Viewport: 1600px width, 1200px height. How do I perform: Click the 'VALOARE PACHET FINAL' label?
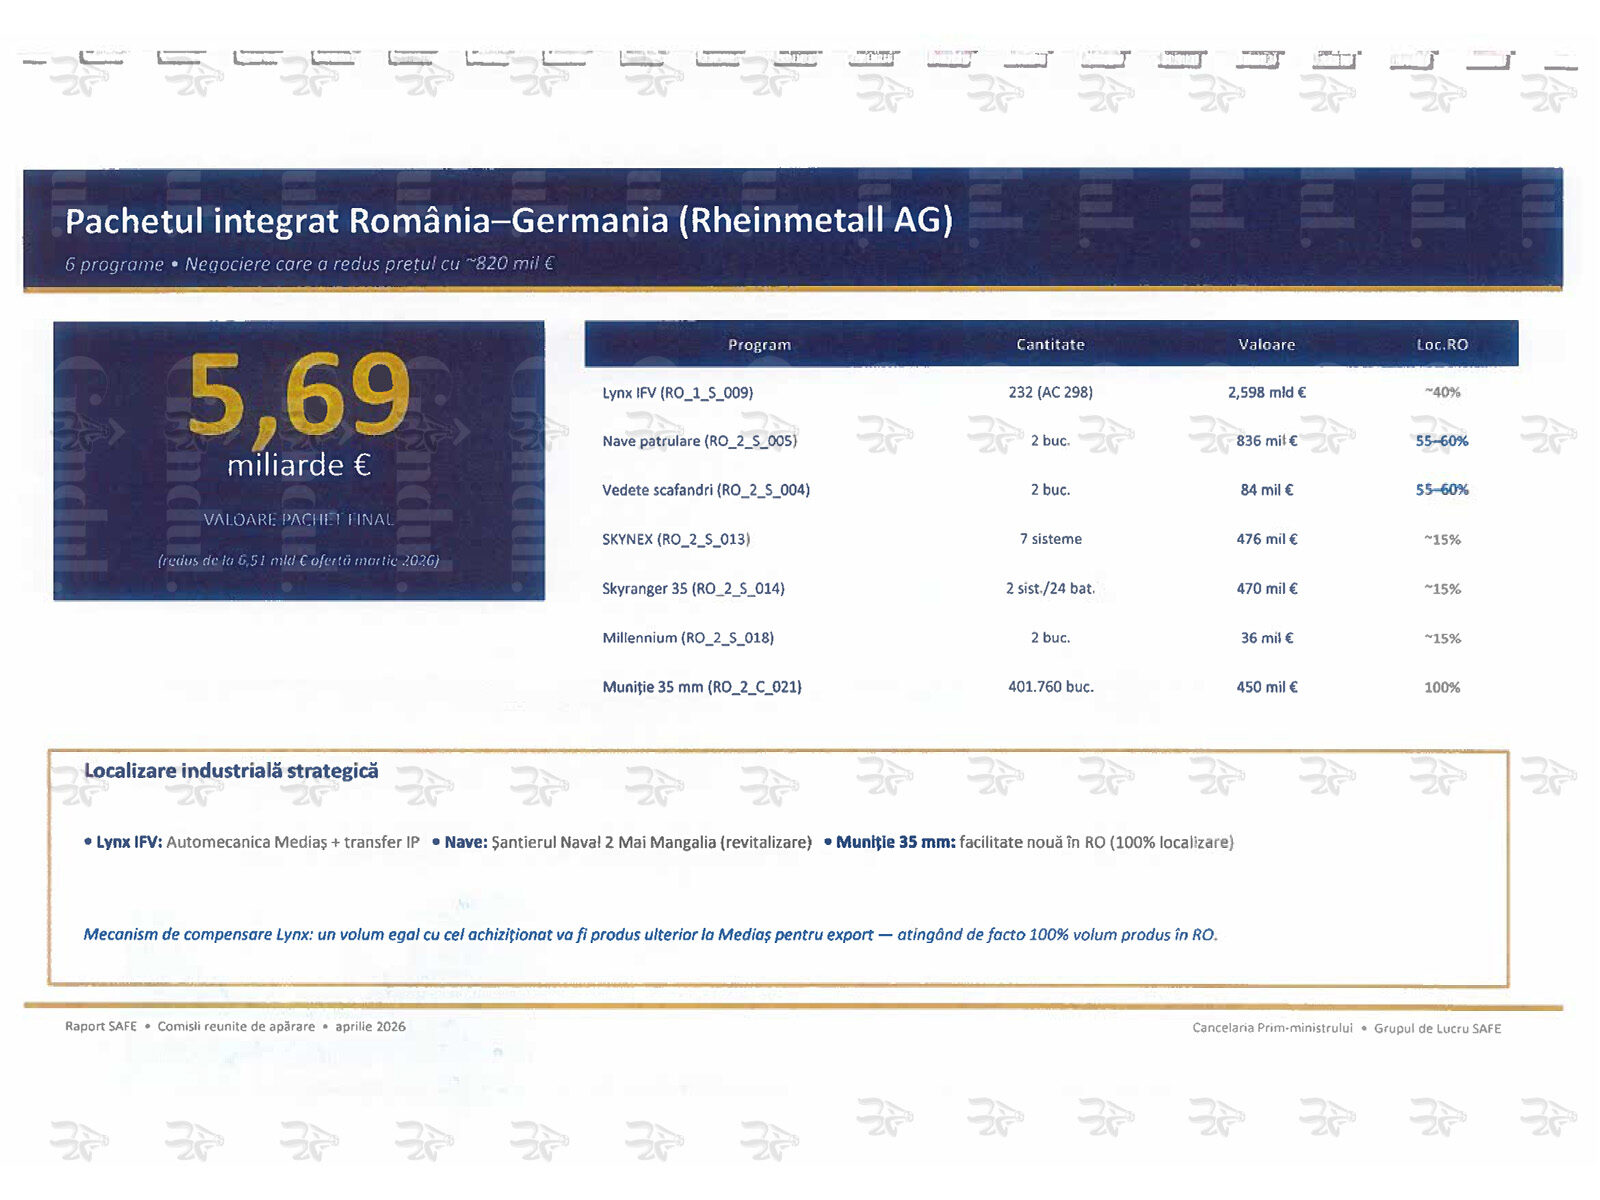pos(299,520)
